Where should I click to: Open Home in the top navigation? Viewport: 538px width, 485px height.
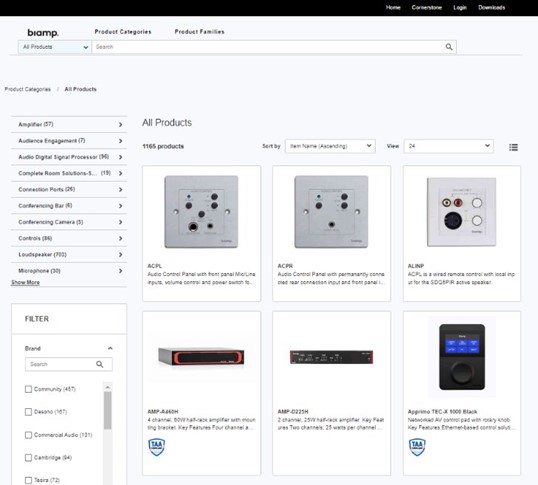[393, 8]
